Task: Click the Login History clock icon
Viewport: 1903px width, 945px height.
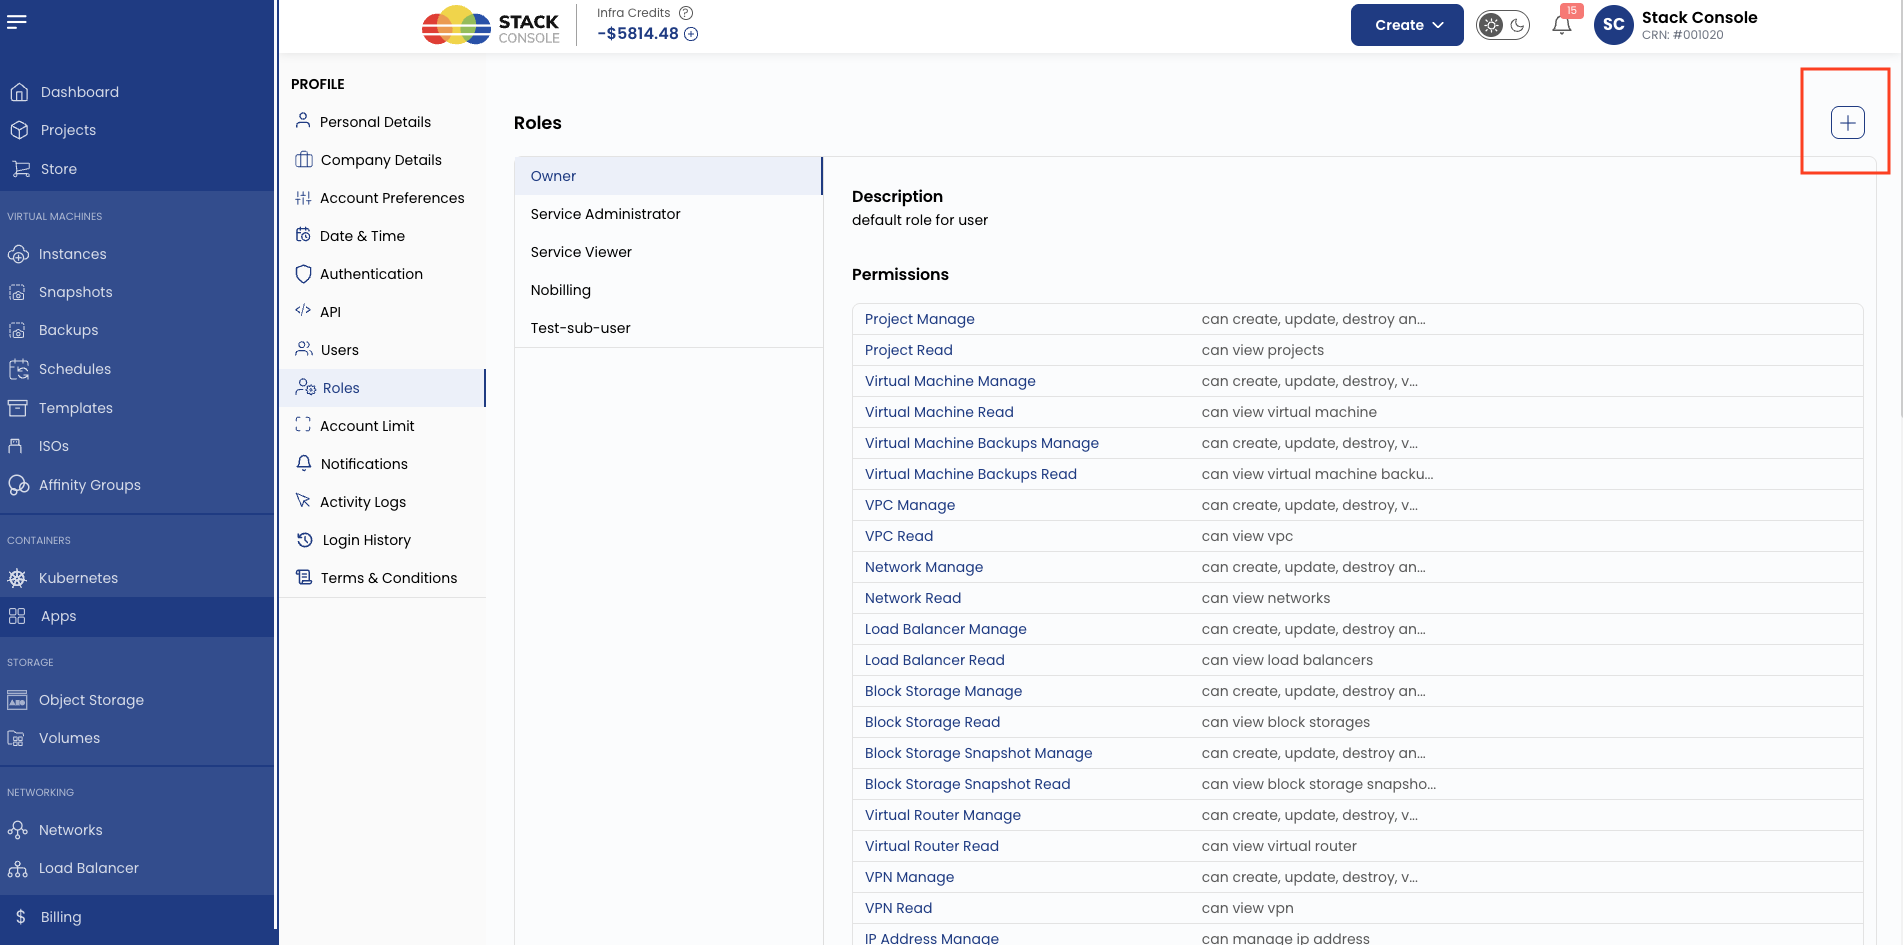Action: click(x=305, y=539)
